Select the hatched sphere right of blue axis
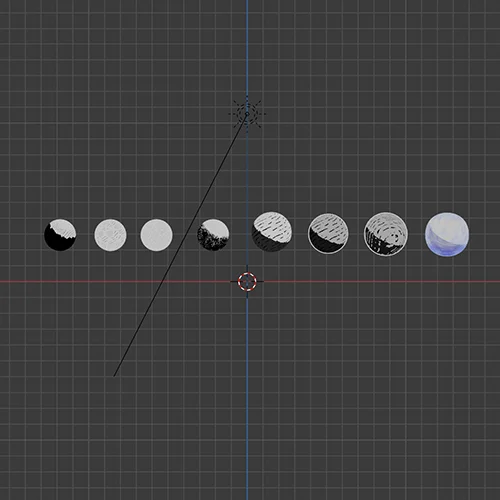Image resolution: width=500 pixels, height=500 pixels. pos(272,231)
